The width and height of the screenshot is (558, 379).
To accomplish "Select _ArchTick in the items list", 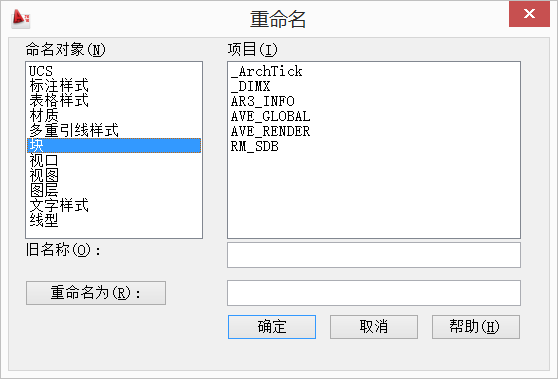I will 374,71.
